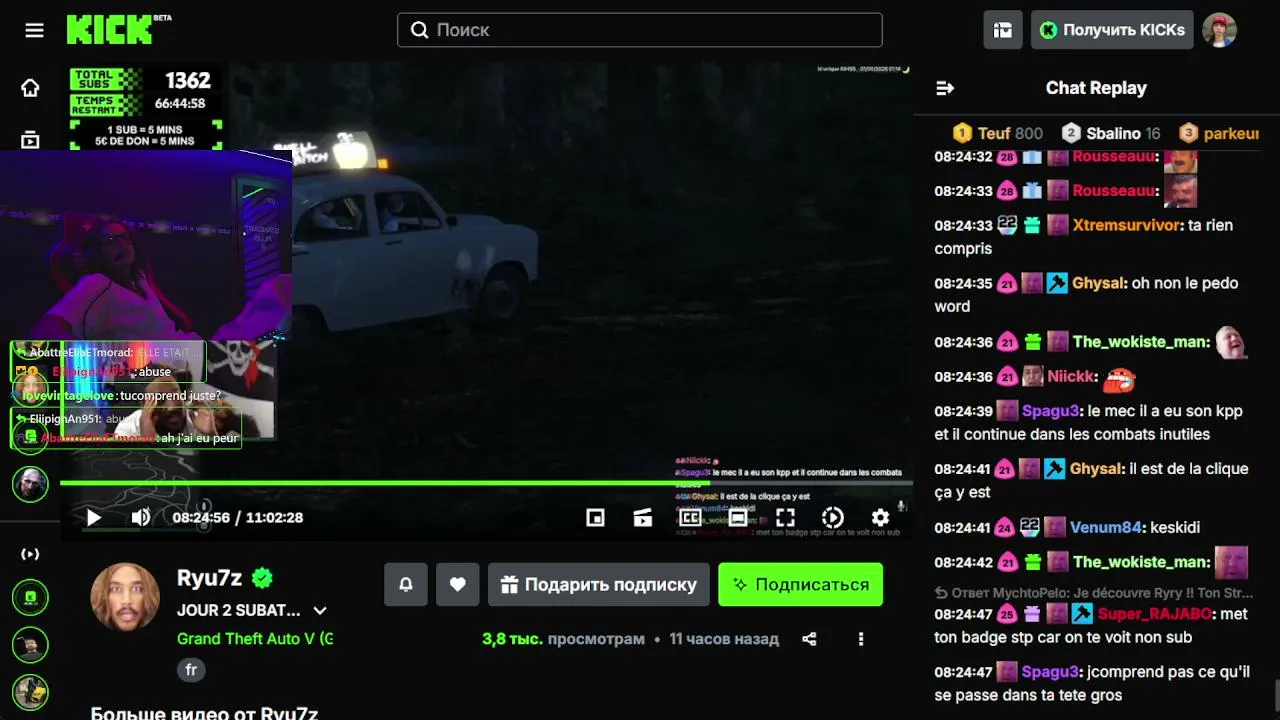Viewport: 1280px width, 720px height.
Task: Open the hamburger navigation menu
Action: (34, 30)
